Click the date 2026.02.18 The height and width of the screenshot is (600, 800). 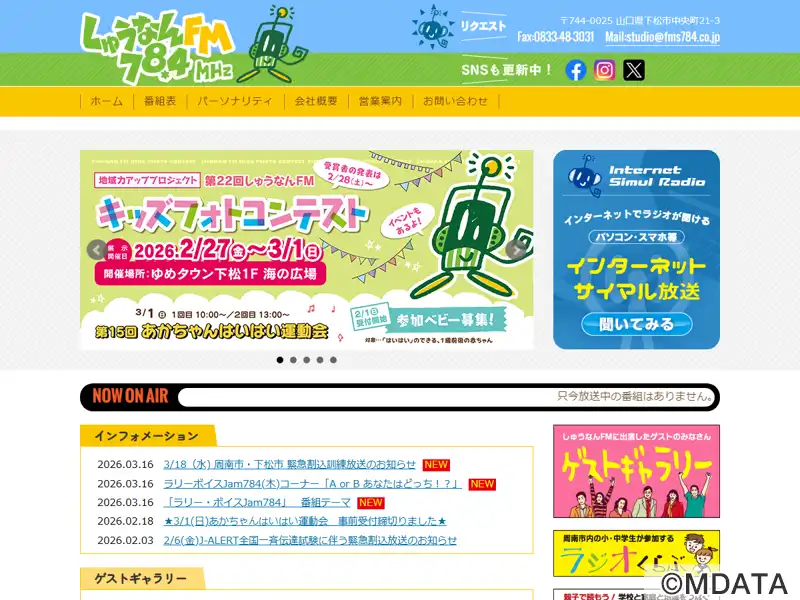coord(126,521)
